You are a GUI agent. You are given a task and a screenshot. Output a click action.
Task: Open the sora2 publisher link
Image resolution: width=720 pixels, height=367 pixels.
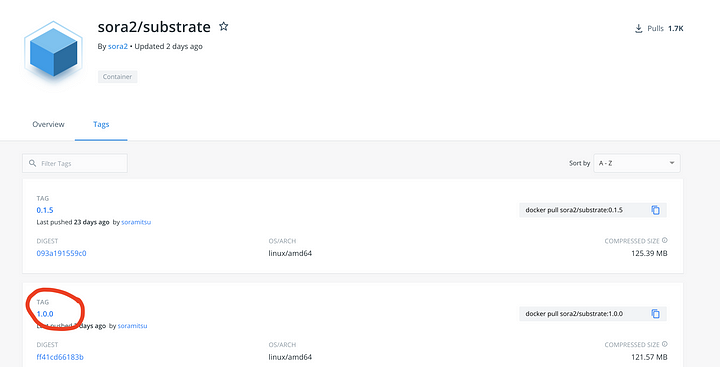[x=118, y=46]
